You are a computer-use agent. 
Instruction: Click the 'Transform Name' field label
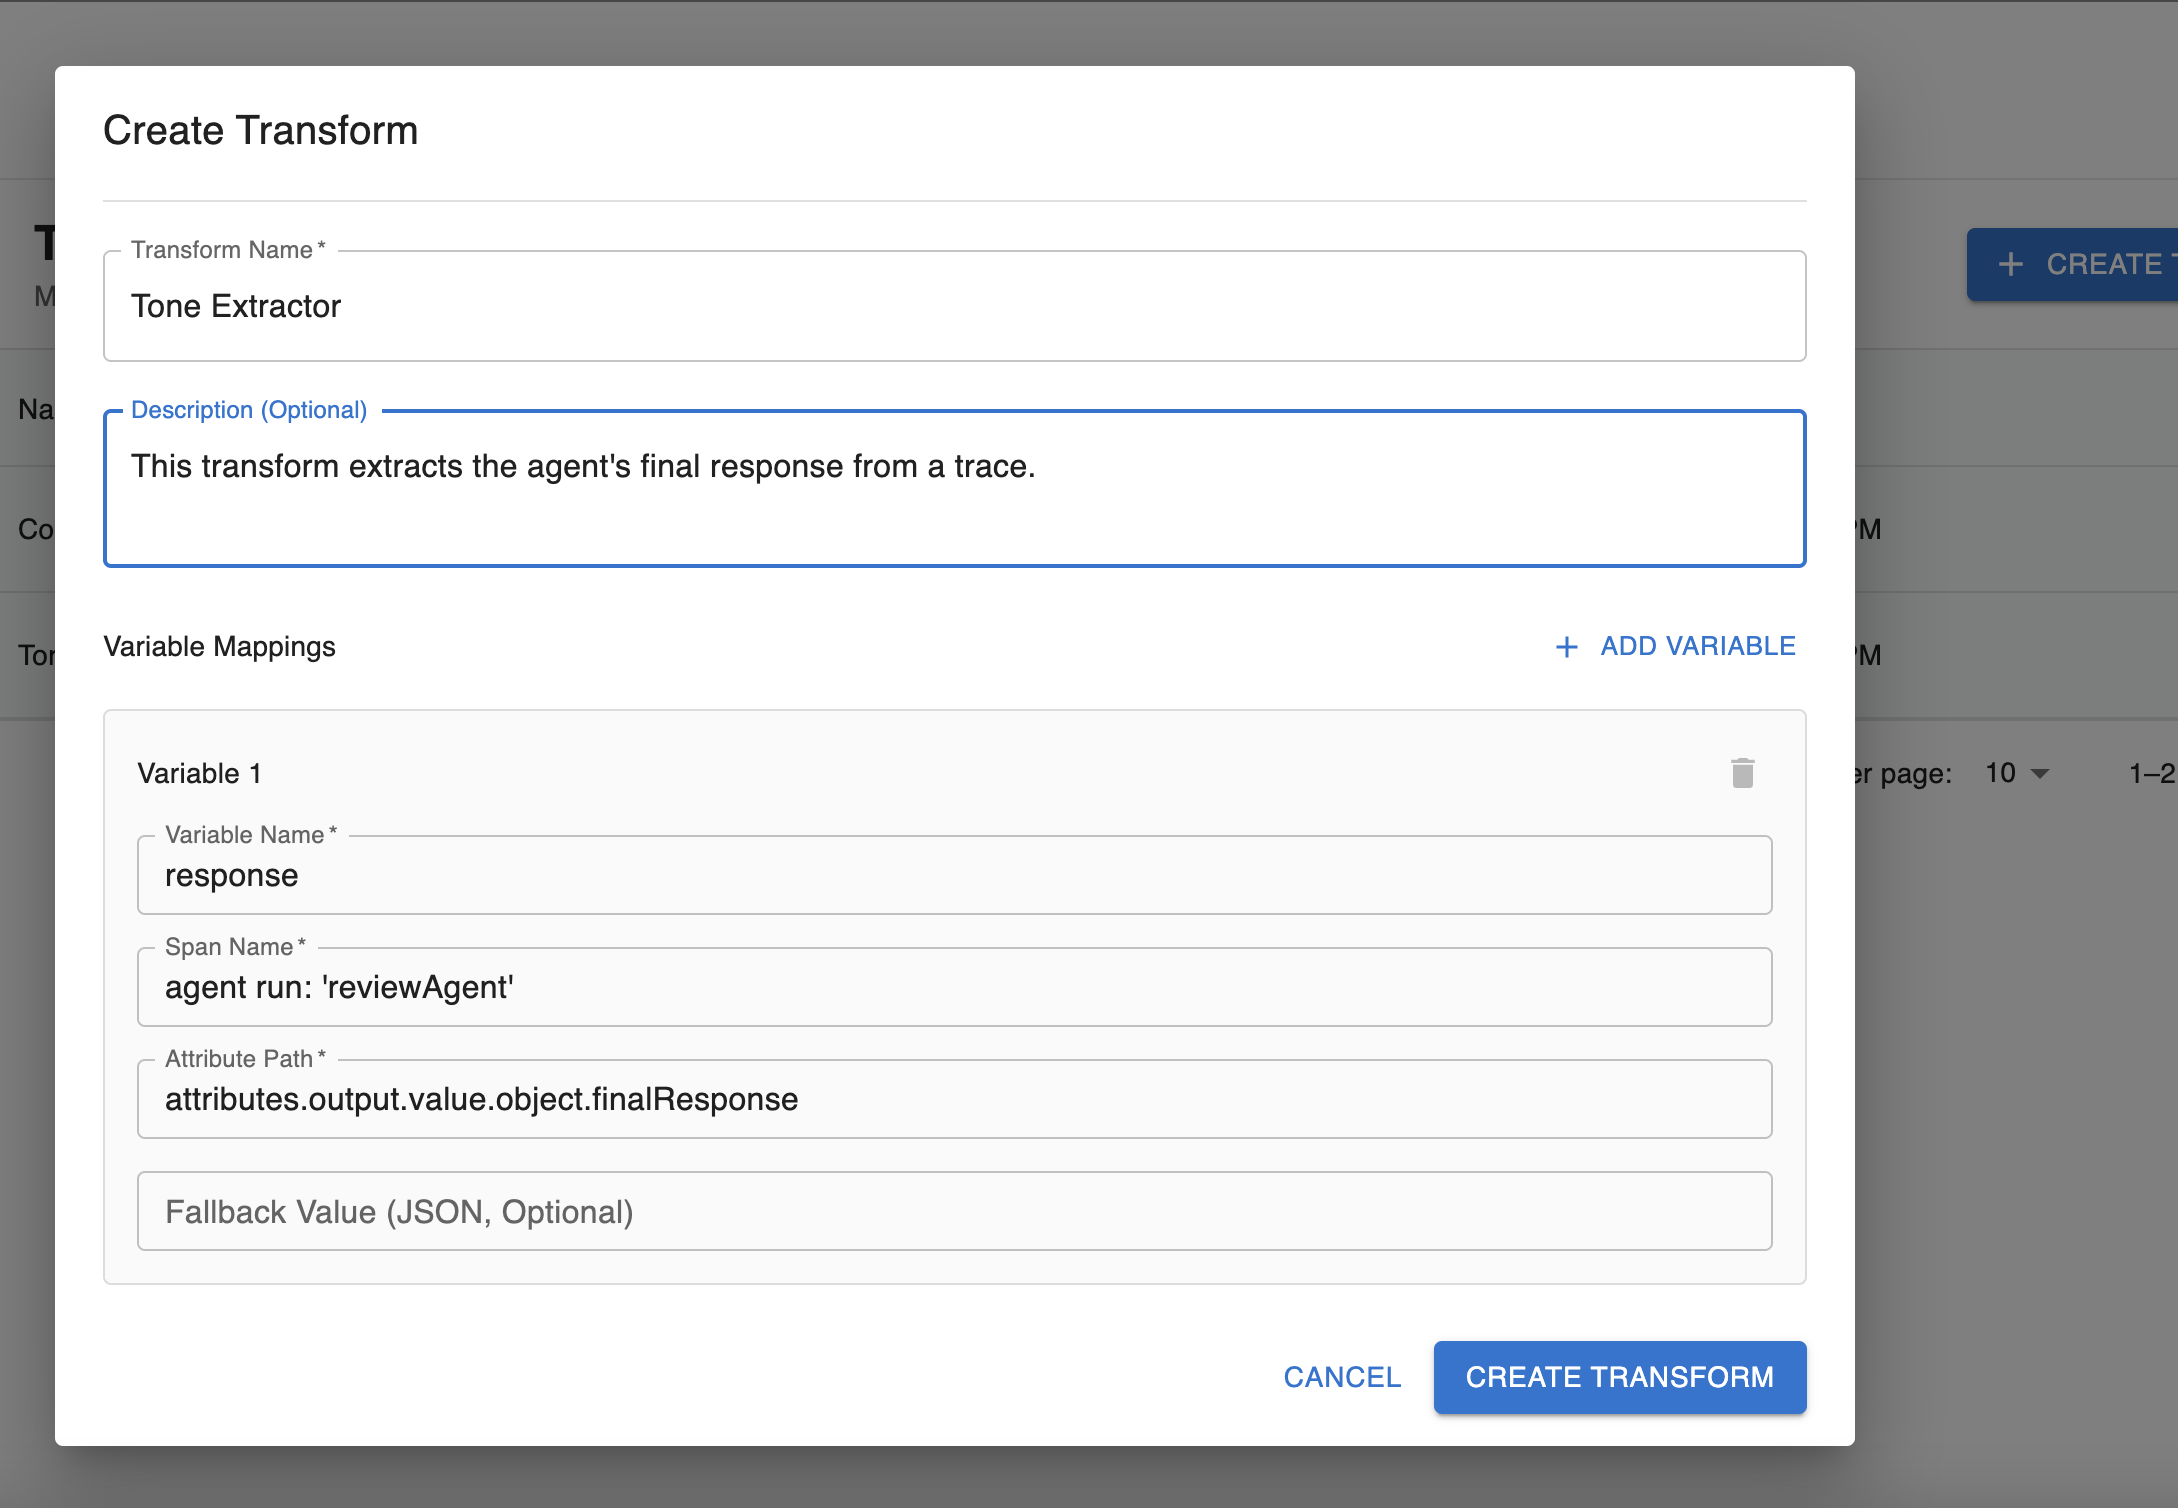(222, 250)
